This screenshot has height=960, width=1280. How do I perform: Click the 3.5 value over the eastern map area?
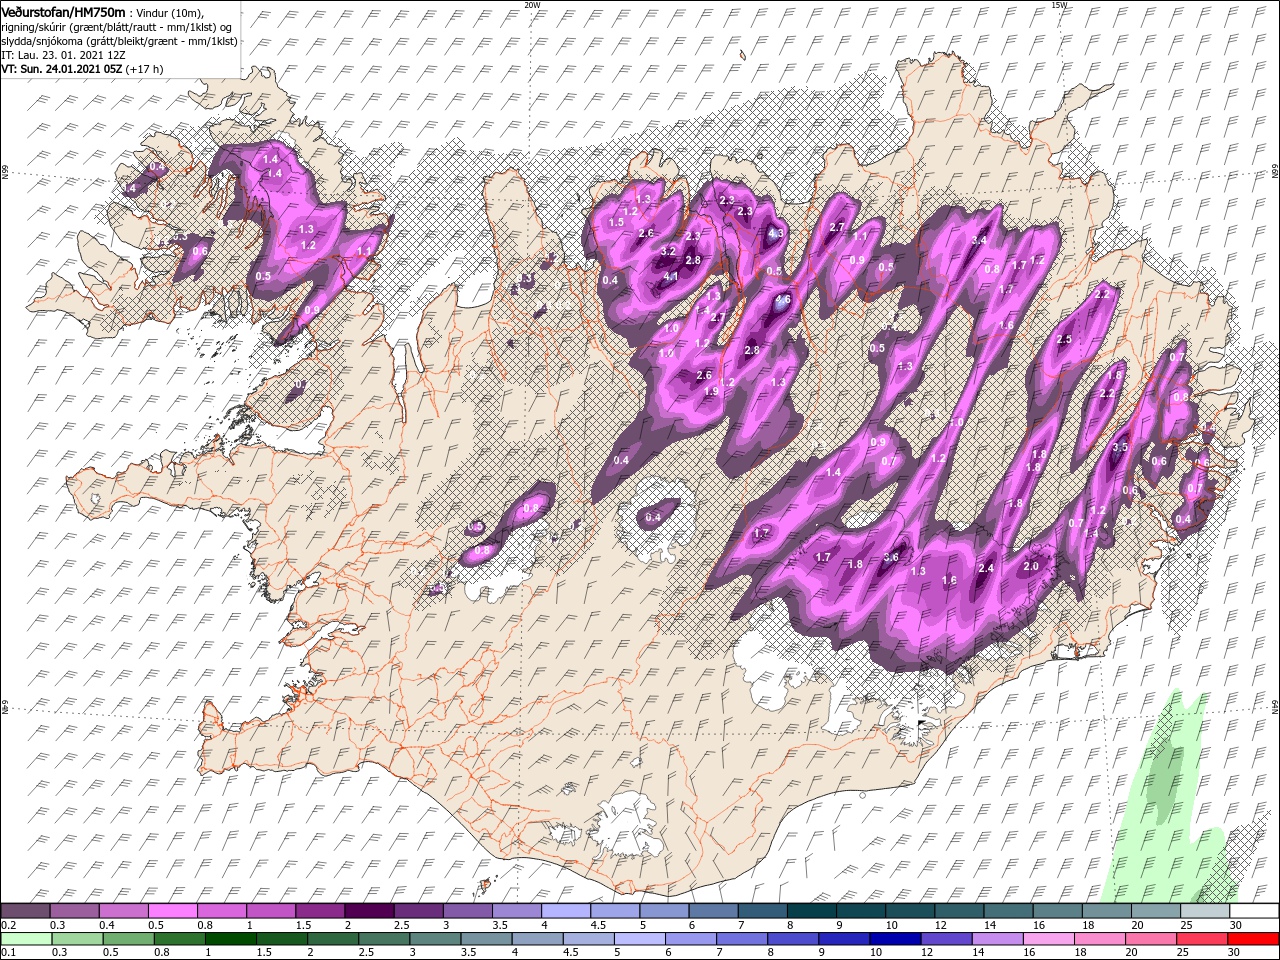(1120, 447)
